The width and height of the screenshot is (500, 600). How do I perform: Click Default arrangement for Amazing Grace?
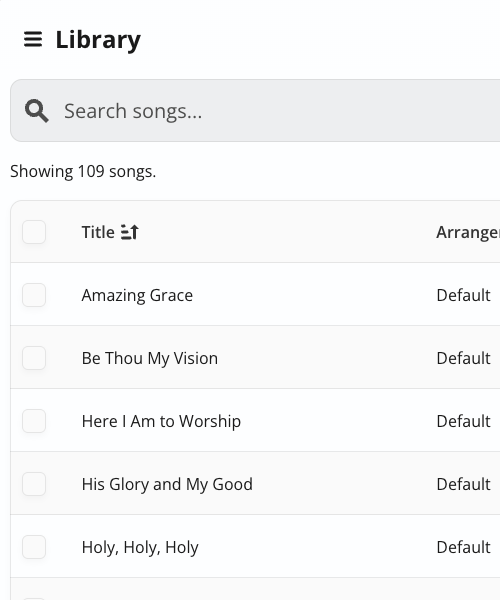point(463,295)
